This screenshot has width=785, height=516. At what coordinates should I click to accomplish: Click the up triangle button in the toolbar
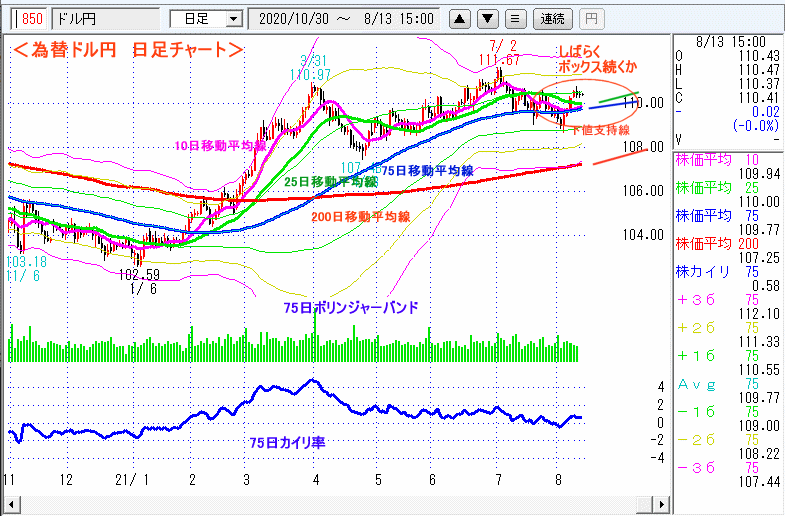click(459, 19)
